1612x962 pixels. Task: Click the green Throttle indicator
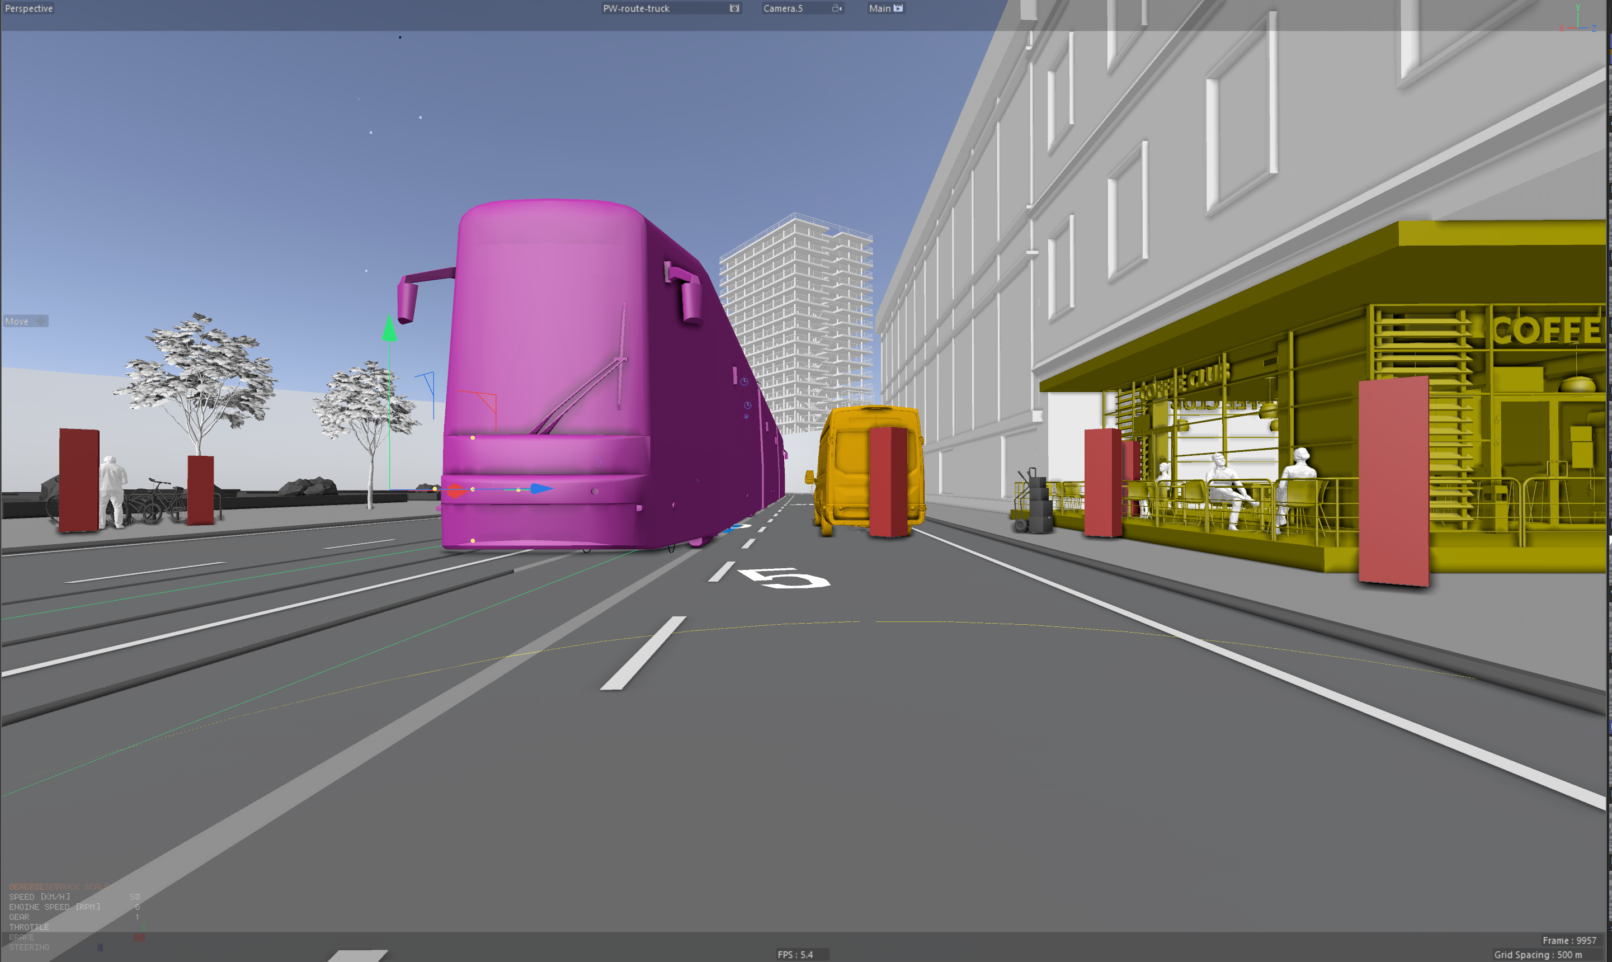click(144, 928)
